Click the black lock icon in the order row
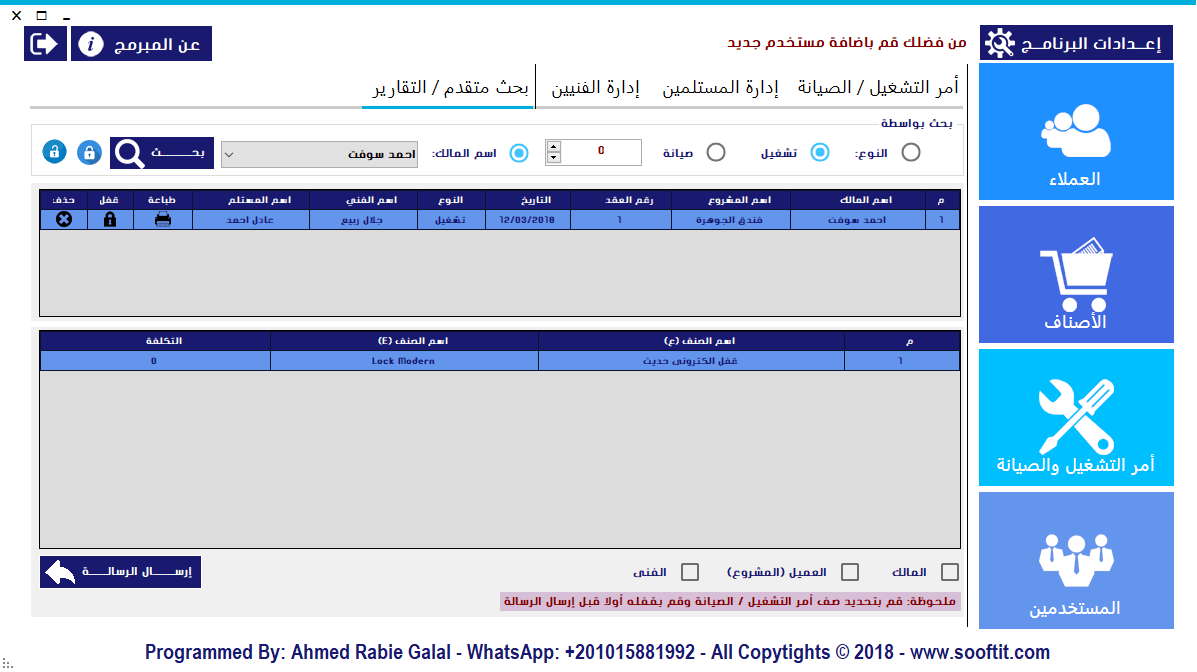 click(x=110, y=220)
